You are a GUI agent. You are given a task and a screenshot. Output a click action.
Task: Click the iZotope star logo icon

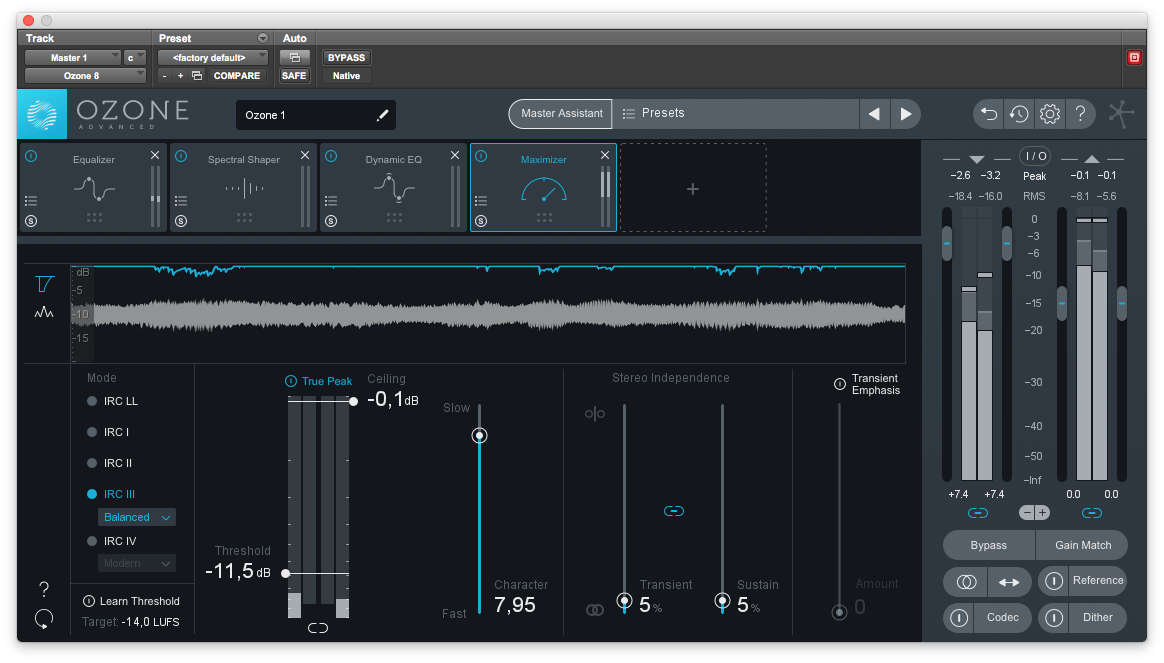click(1121, 114)
